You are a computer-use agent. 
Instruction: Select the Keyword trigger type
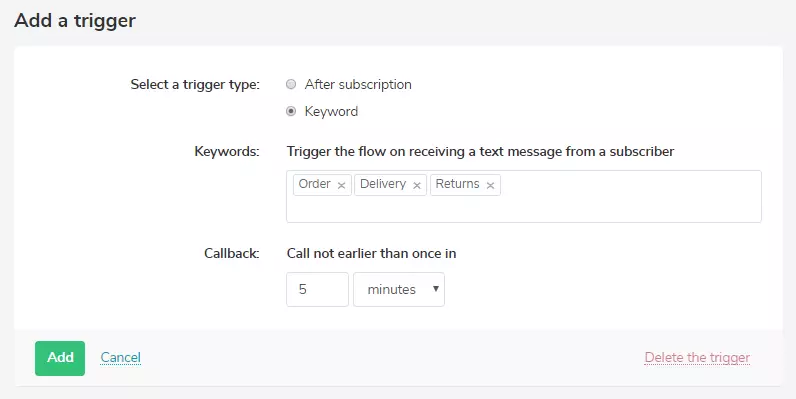click(291, 111)
